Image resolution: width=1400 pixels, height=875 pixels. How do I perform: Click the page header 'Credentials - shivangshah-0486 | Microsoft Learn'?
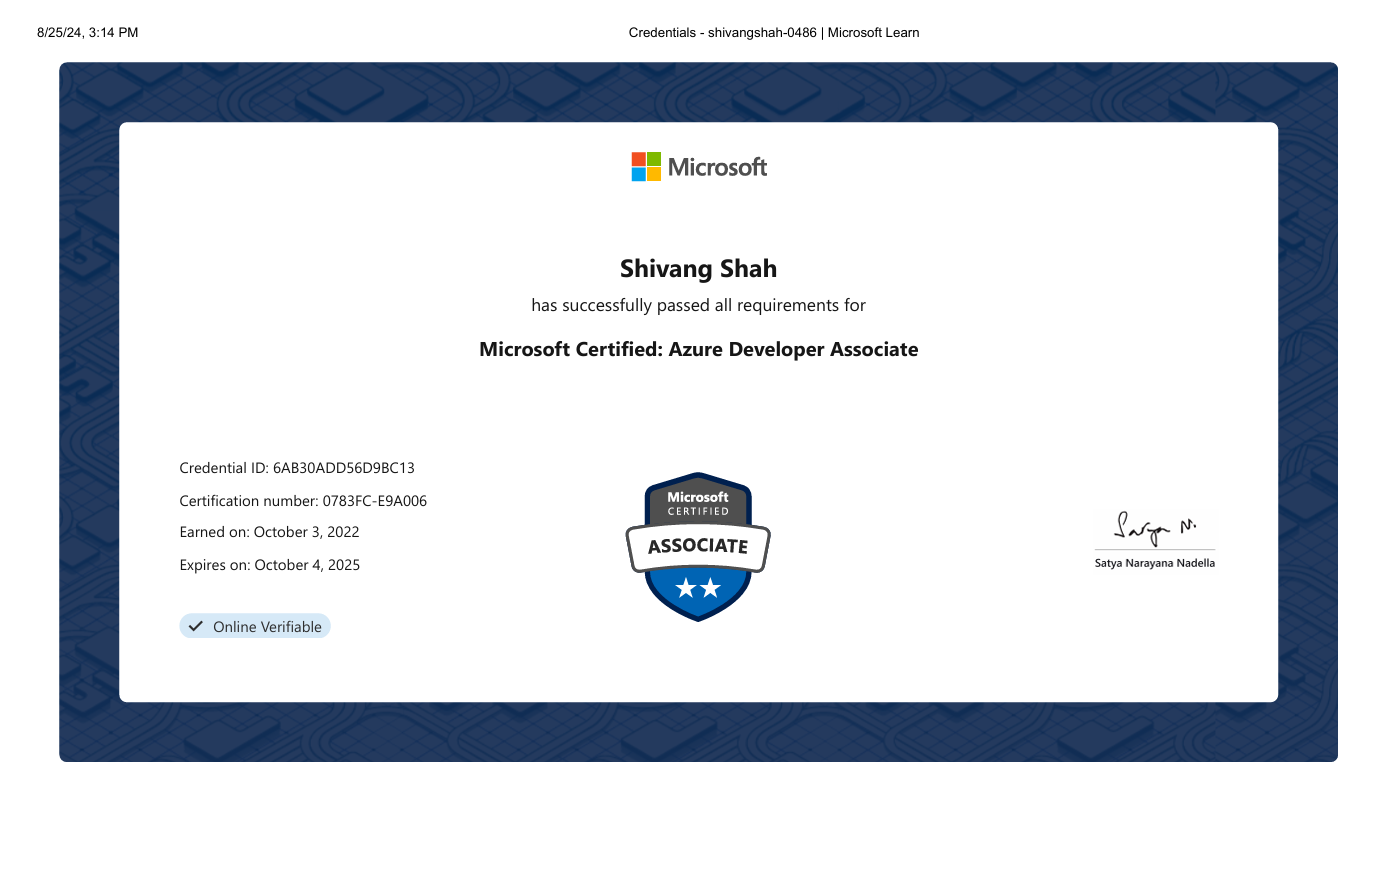pyautogui.click(x=774, y=32)
